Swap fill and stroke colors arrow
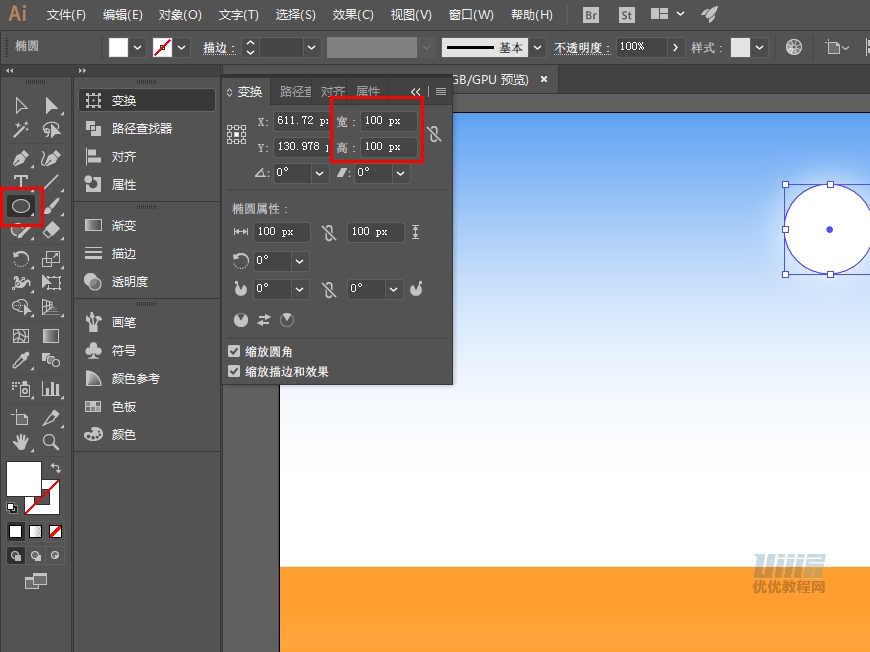This screenshot has width=870, height=652. pos(56,468)
